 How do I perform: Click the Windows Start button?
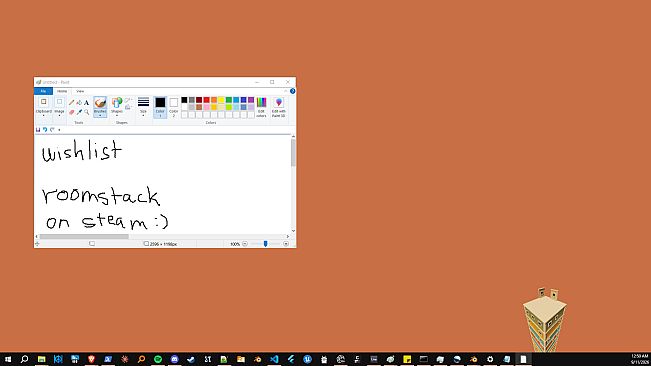pyautogui.click(x=8, y=359)
